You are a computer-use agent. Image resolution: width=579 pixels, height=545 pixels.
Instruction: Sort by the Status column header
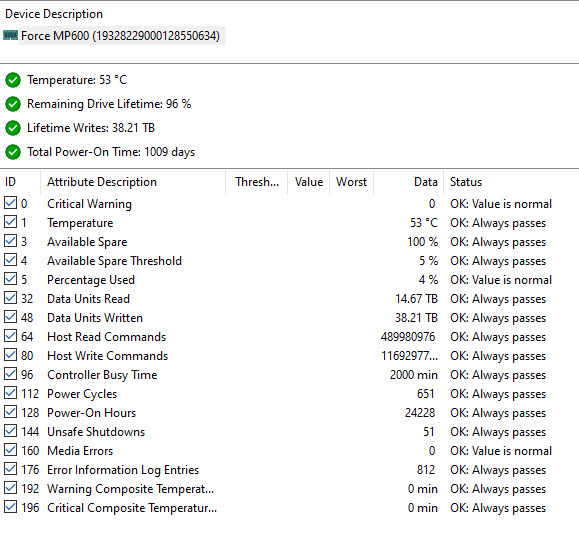(x=511, y=182)
